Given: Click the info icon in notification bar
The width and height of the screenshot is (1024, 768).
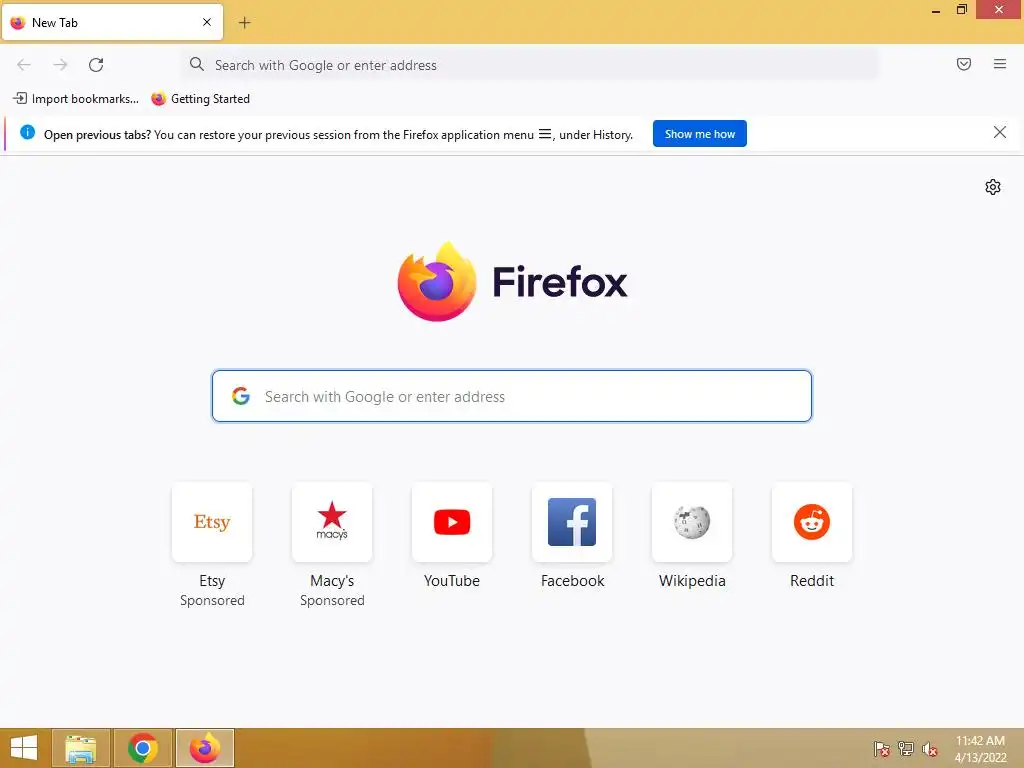Looking at the screenshot, I should [x=27, y=133].
